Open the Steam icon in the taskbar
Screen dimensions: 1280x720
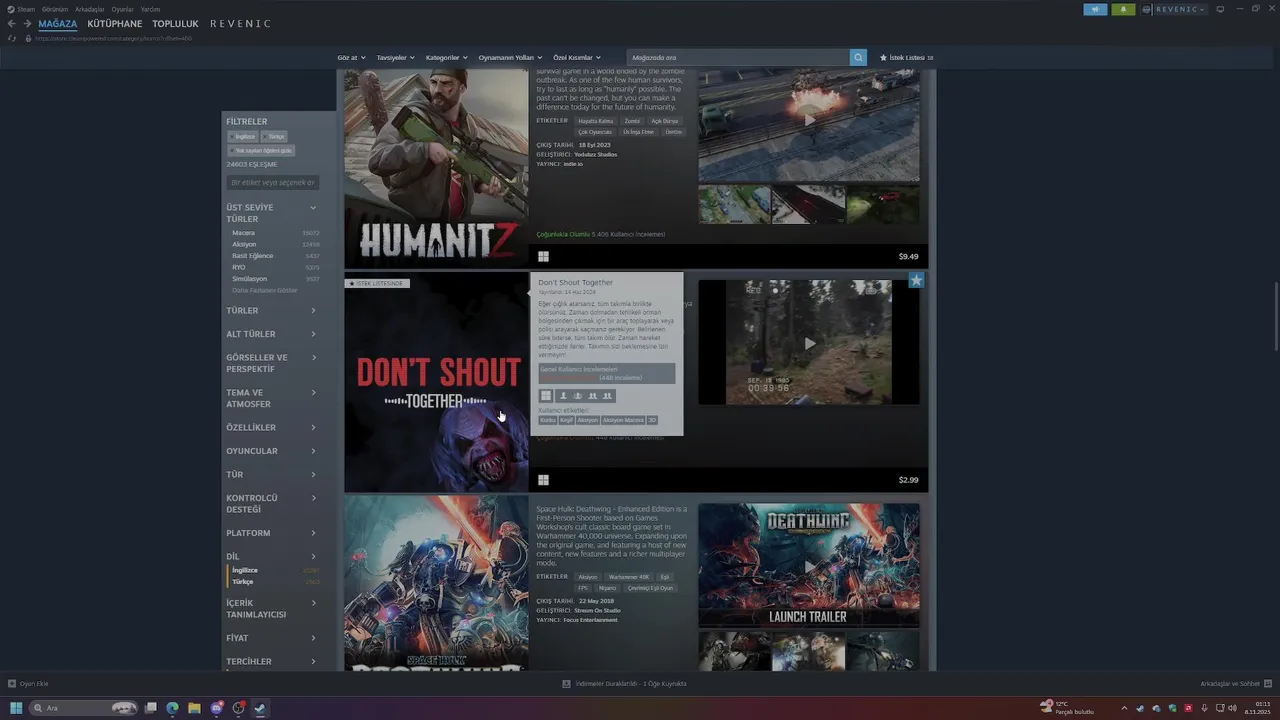coord(260,708)
